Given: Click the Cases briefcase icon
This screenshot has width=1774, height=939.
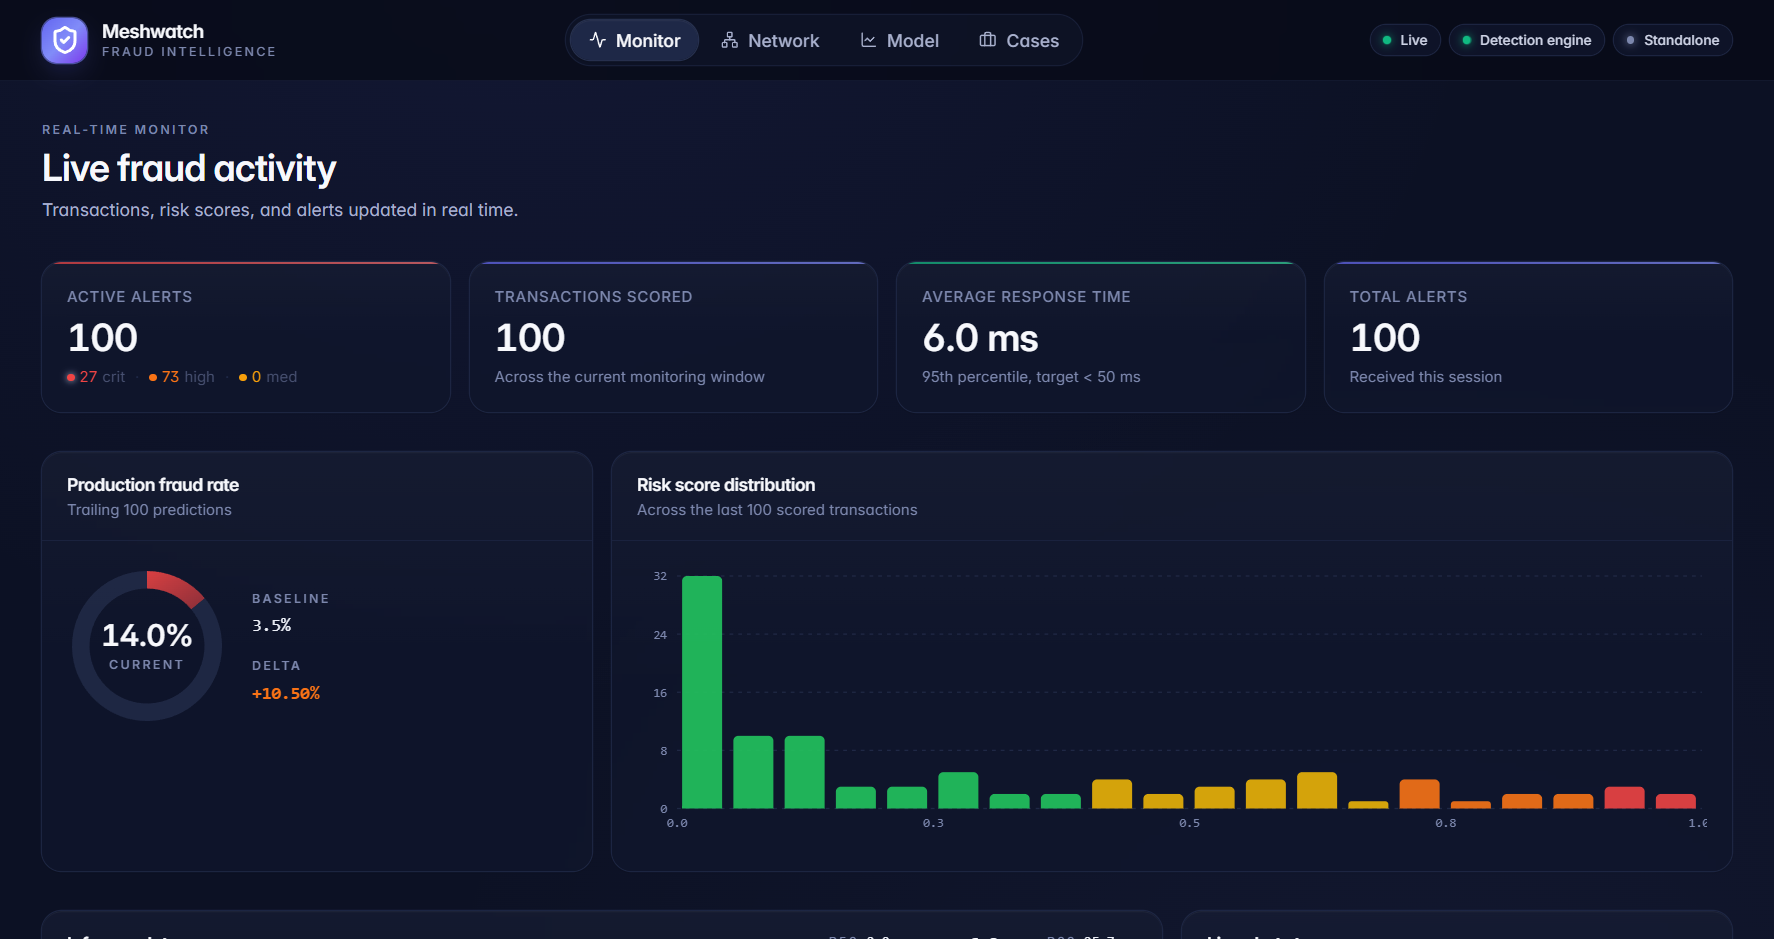Looking at the screenshot, I should tap(988, 40).
